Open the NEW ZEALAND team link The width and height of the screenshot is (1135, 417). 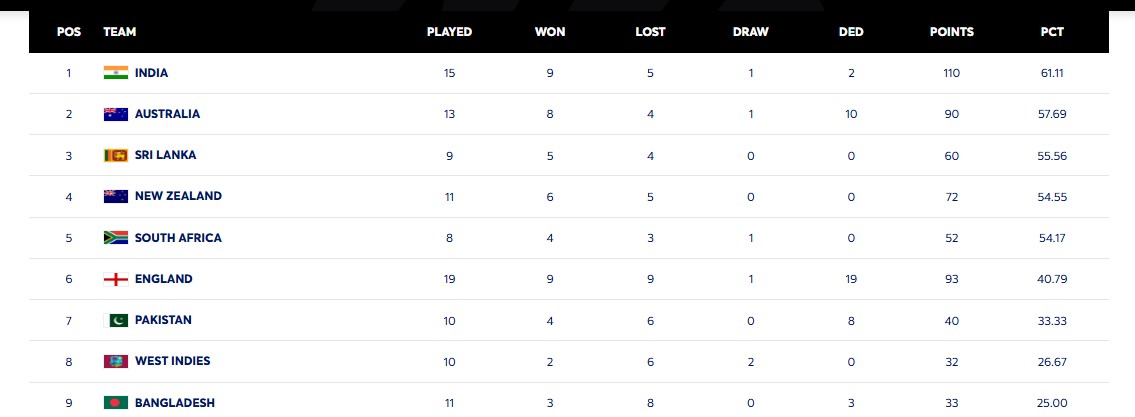pyautogui.click(x=178, y=197)
